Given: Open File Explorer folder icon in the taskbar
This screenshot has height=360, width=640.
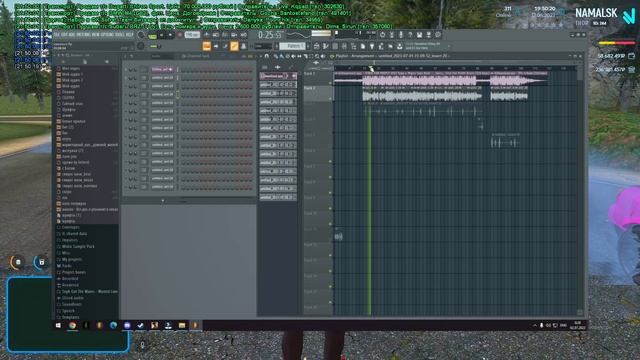Looking at the screenshot, I should [x=182, y=325].
